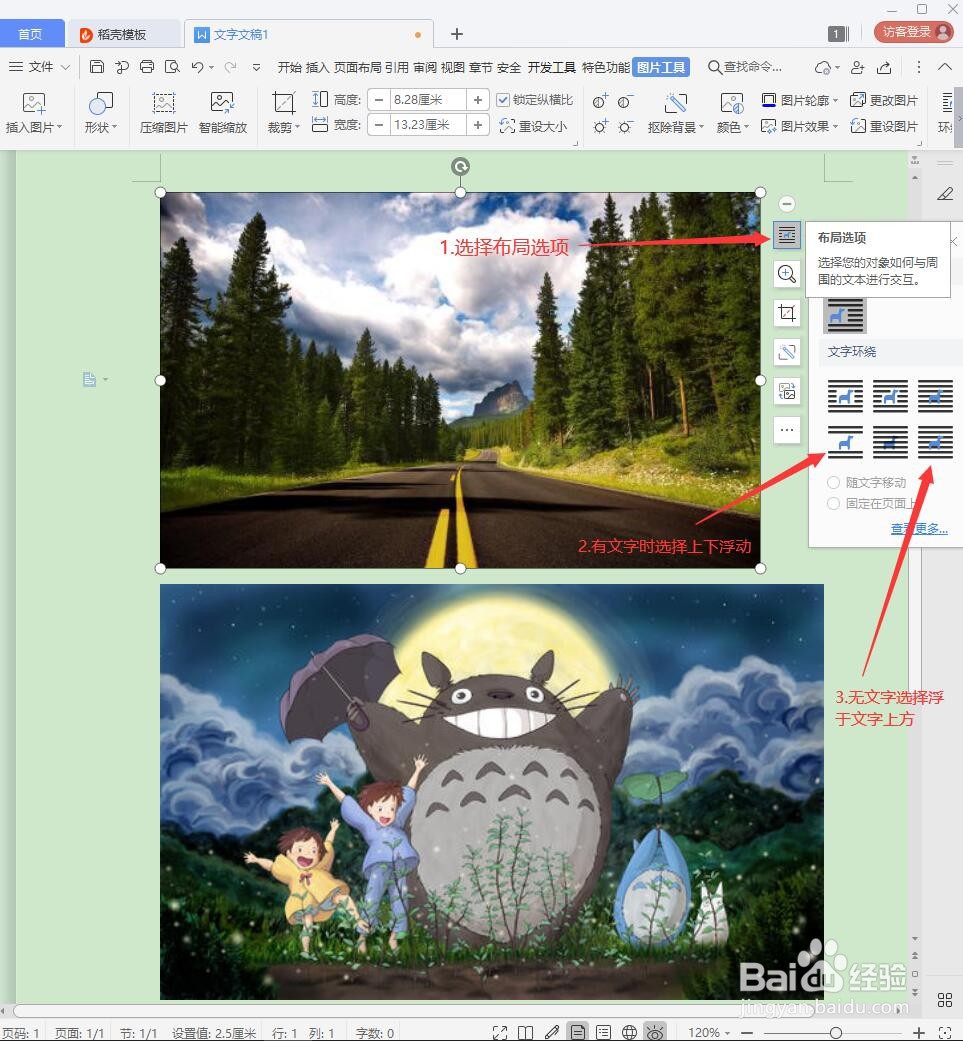Click the Save icon in quick access toolbar
The width and height of the screenshot is (963, 1041).
(x=97, y=66)
